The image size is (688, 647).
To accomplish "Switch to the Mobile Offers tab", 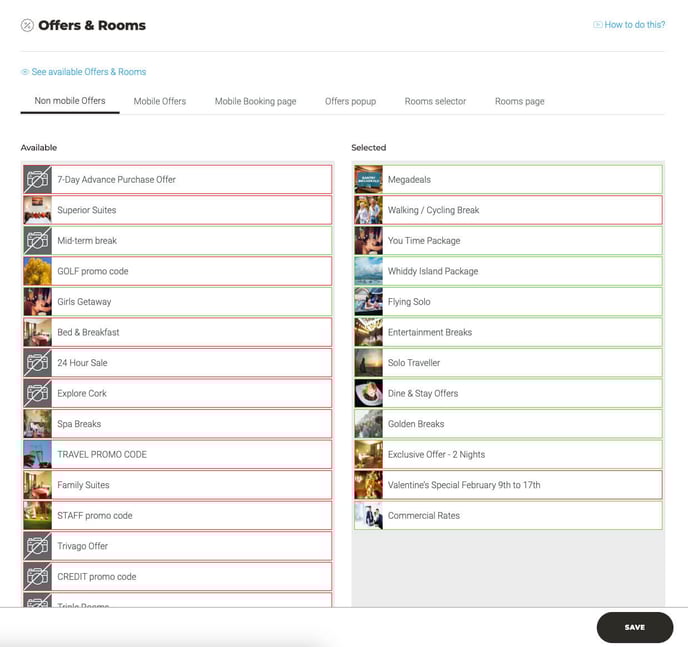I will pyautogui.click(x=160, y=101).
